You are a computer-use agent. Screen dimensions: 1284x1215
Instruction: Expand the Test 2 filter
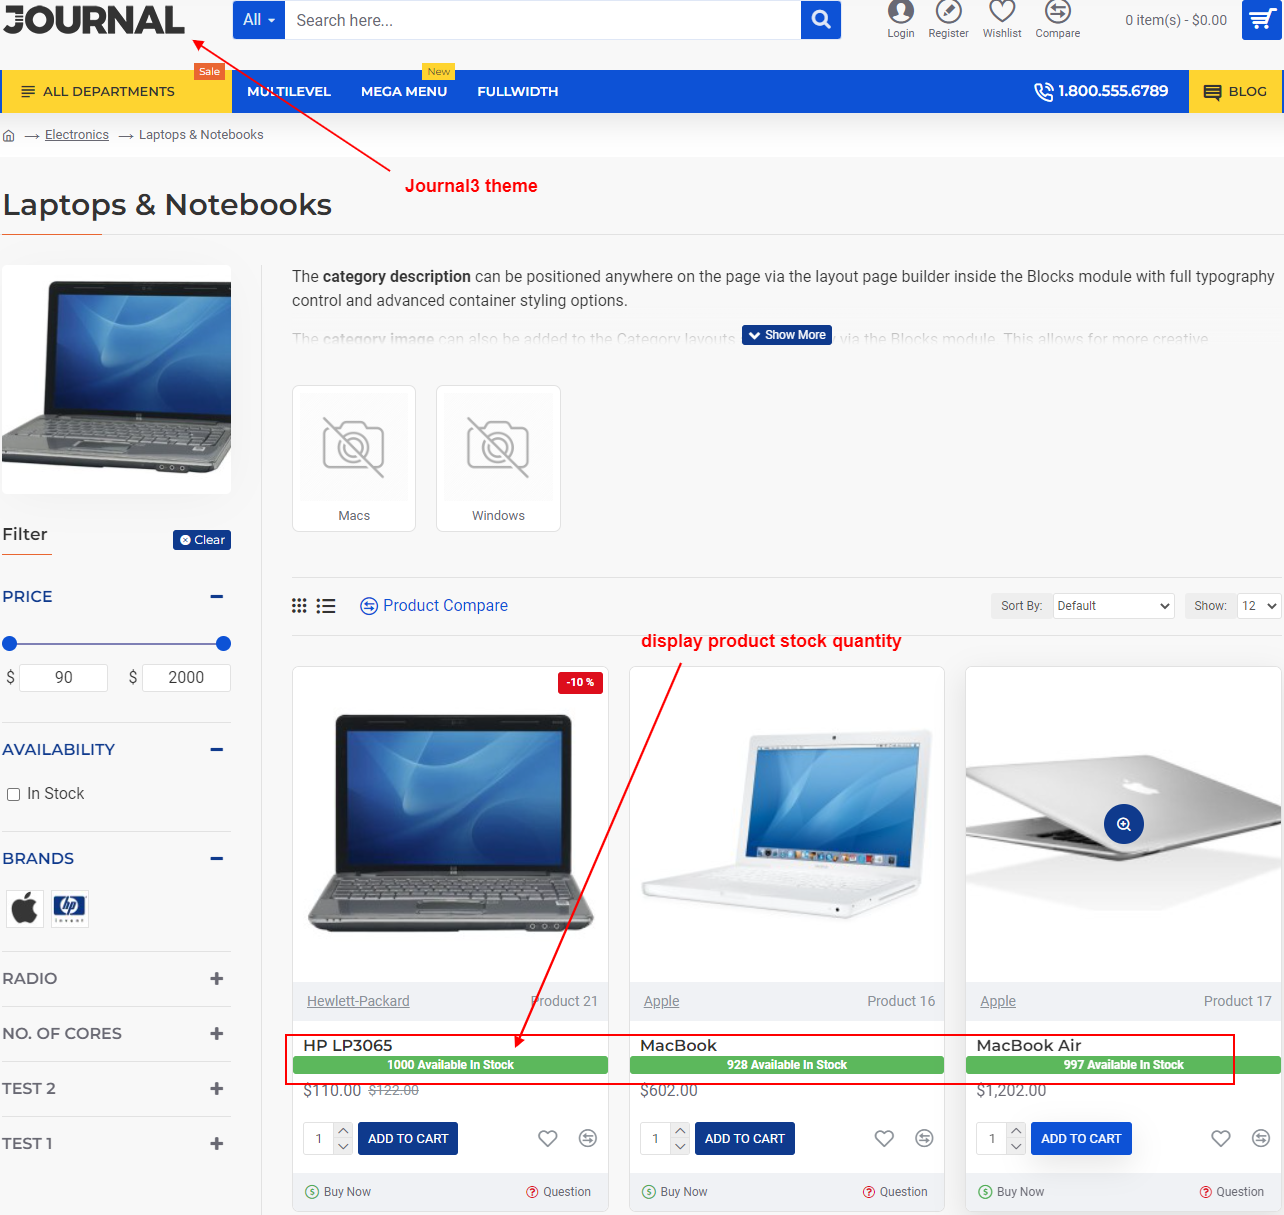(217, 1088)
